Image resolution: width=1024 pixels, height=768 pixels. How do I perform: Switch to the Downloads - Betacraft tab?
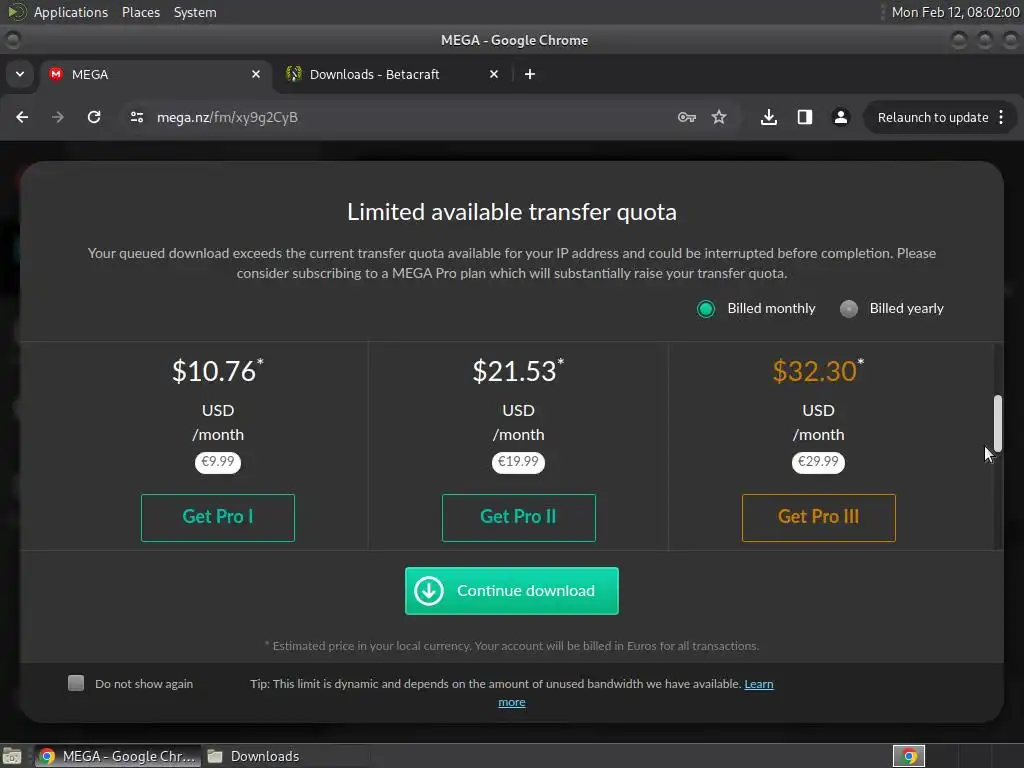[x=392, y=74]
